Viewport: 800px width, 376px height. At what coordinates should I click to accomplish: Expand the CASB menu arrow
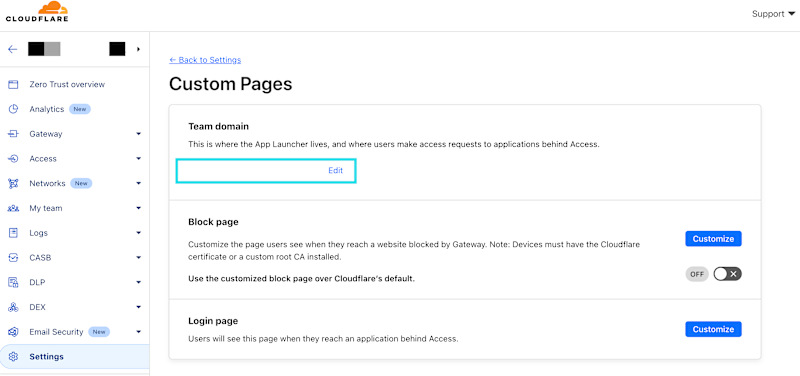(138, 258)
